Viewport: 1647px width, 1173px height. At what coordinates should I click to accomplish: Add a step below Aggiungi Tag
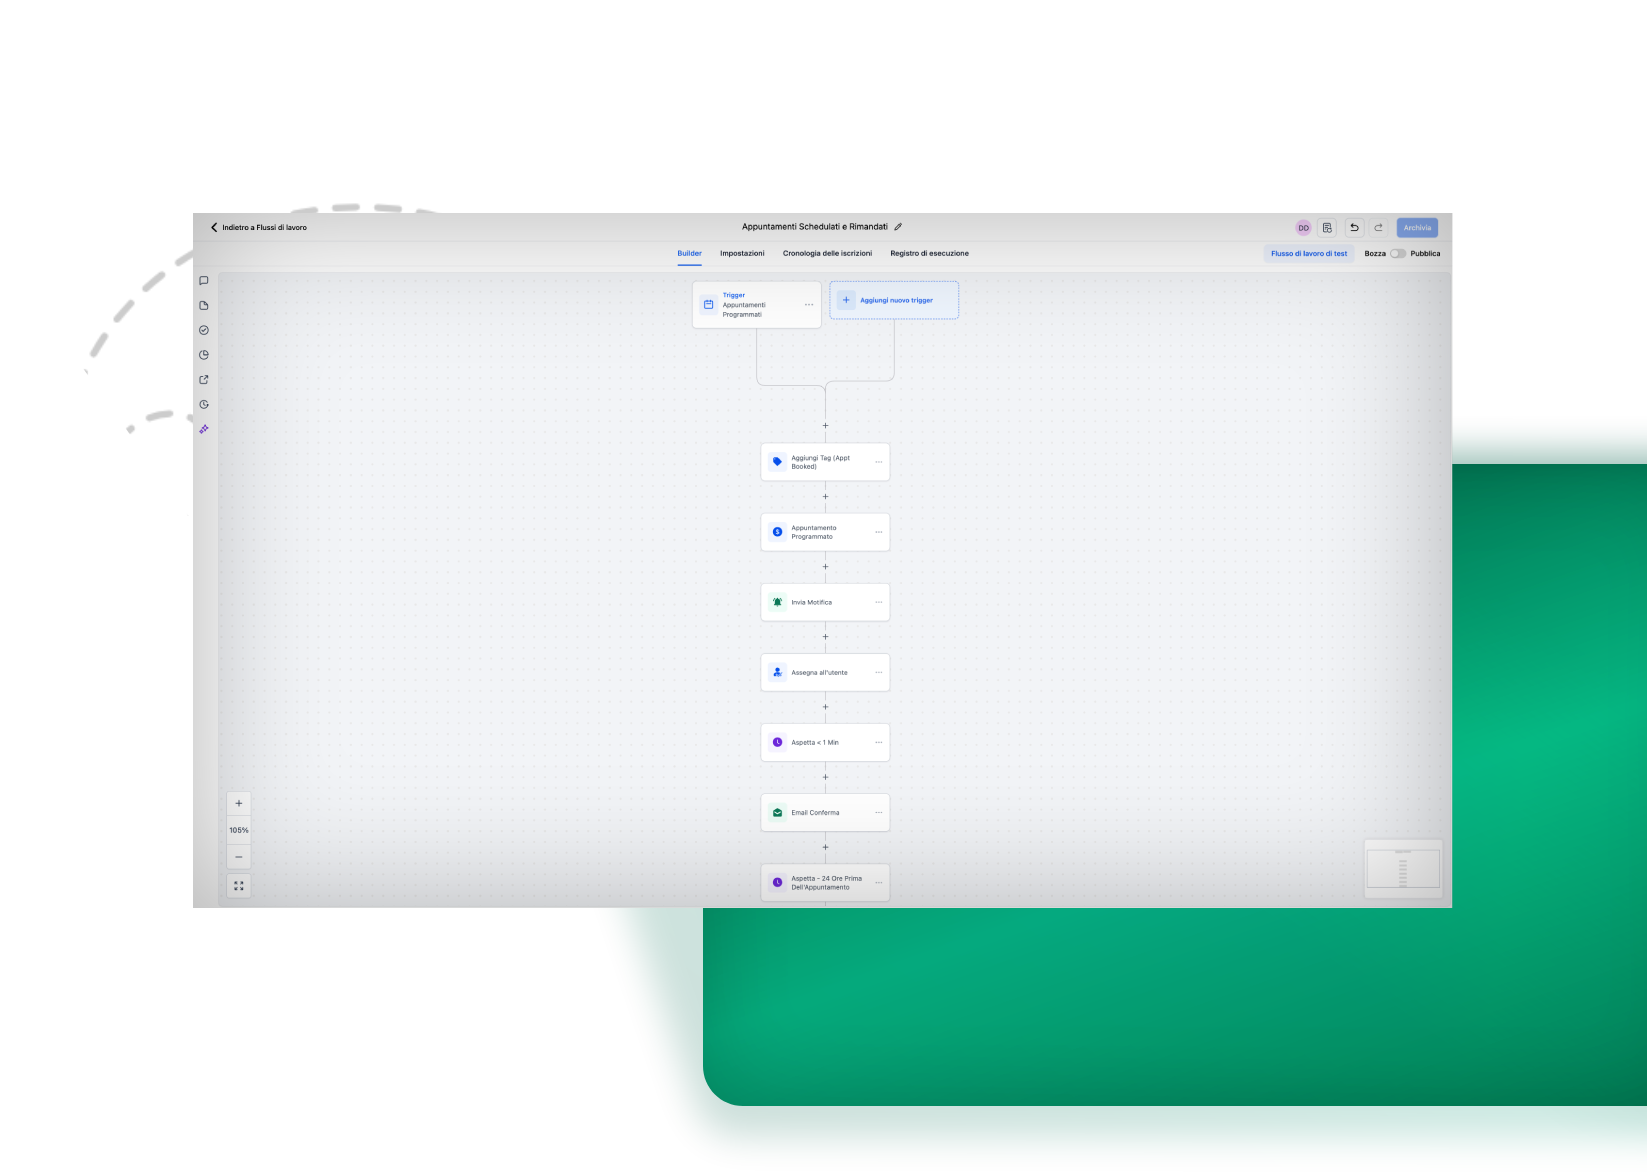point(825,497)
